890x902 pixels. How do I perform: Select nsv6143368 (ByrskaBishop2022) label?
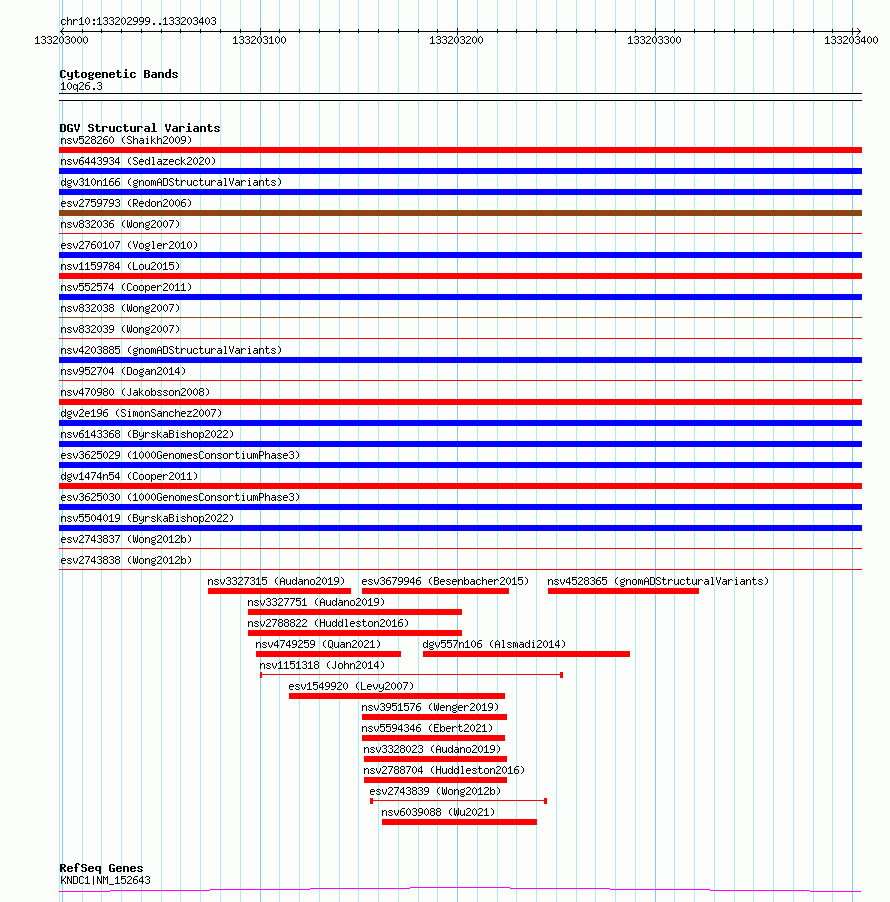[147, 434]
